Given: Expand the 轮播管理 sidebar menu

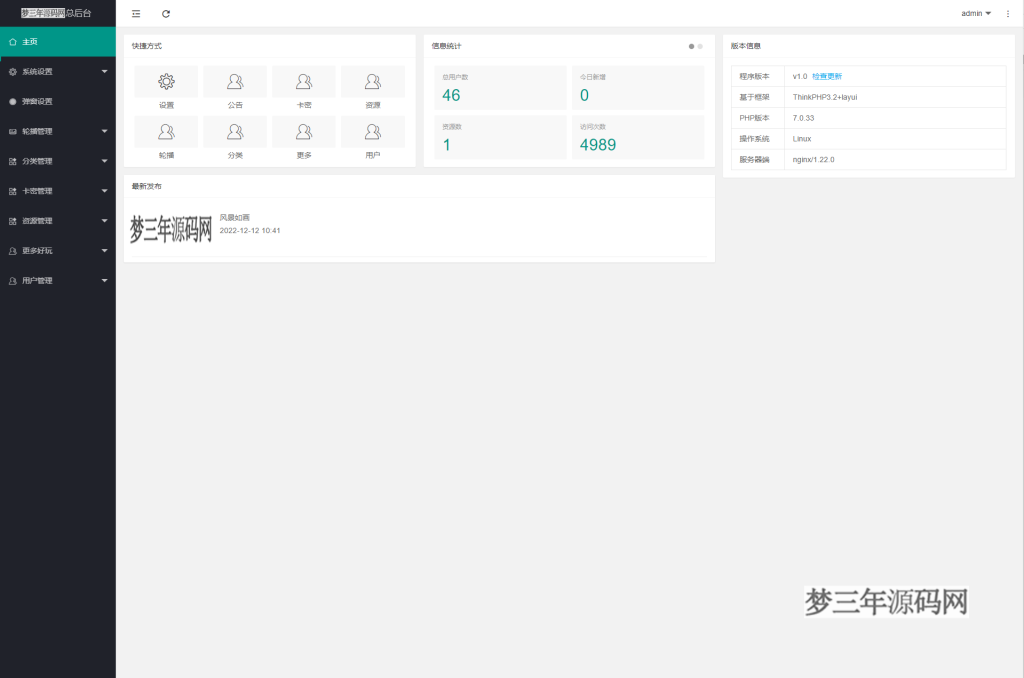Looking at the screenshot, I should 57,131.
